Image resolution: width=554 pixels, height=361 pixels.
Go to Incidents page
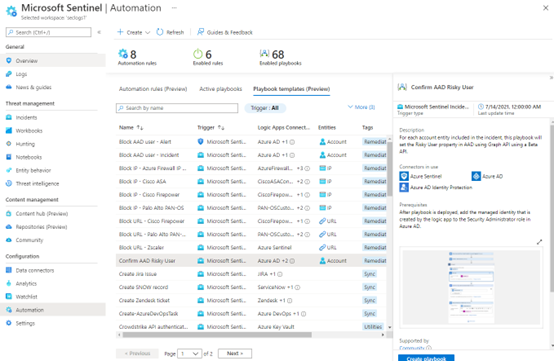(x=26, y=118)
